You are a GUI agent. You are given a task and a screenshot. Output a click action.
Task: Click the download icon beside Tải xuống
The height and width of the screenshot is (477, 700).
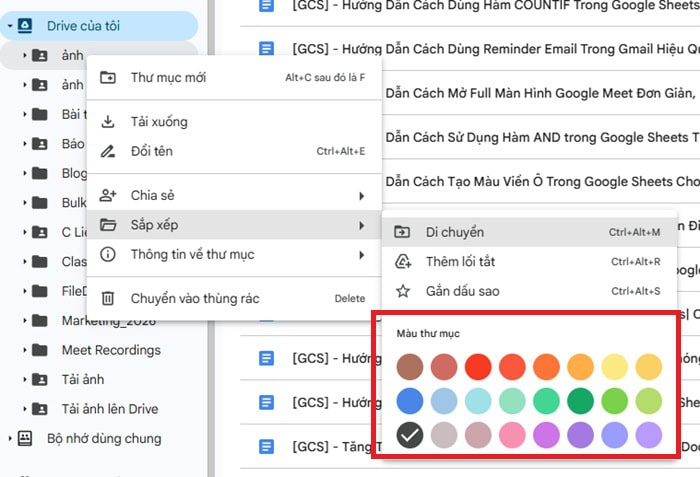click(108, 122)
